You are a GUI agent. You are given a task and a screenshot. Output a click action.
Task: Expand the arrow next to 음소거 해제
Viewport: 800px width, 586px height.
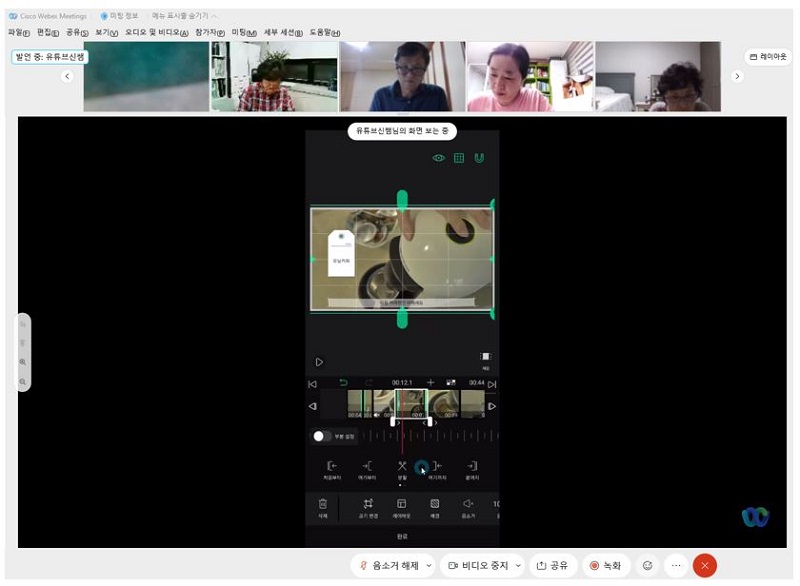pos(429,566)
